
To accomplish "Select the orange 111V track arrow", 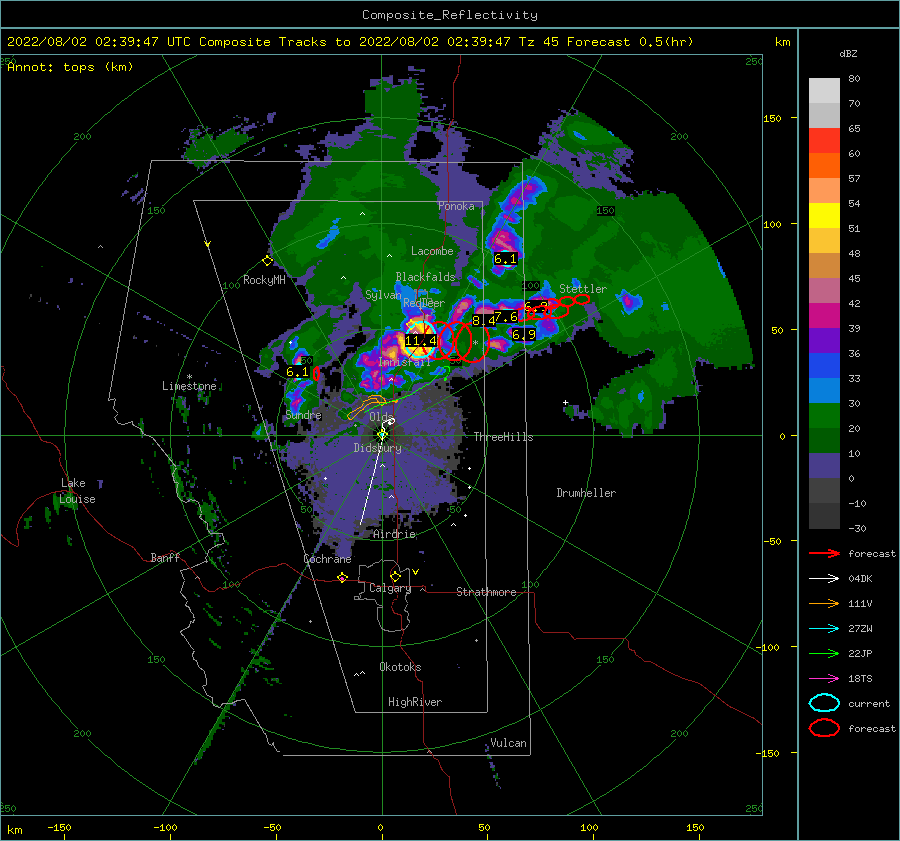I will point(824,603).
